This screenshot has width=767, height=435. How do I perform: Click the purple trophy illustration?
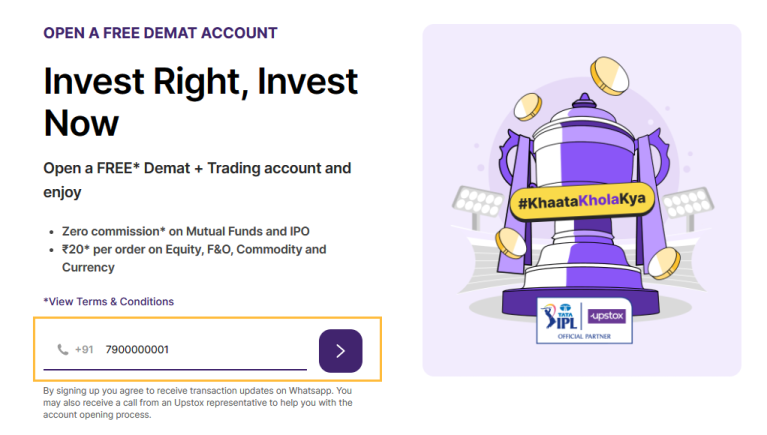coord(582,206)
